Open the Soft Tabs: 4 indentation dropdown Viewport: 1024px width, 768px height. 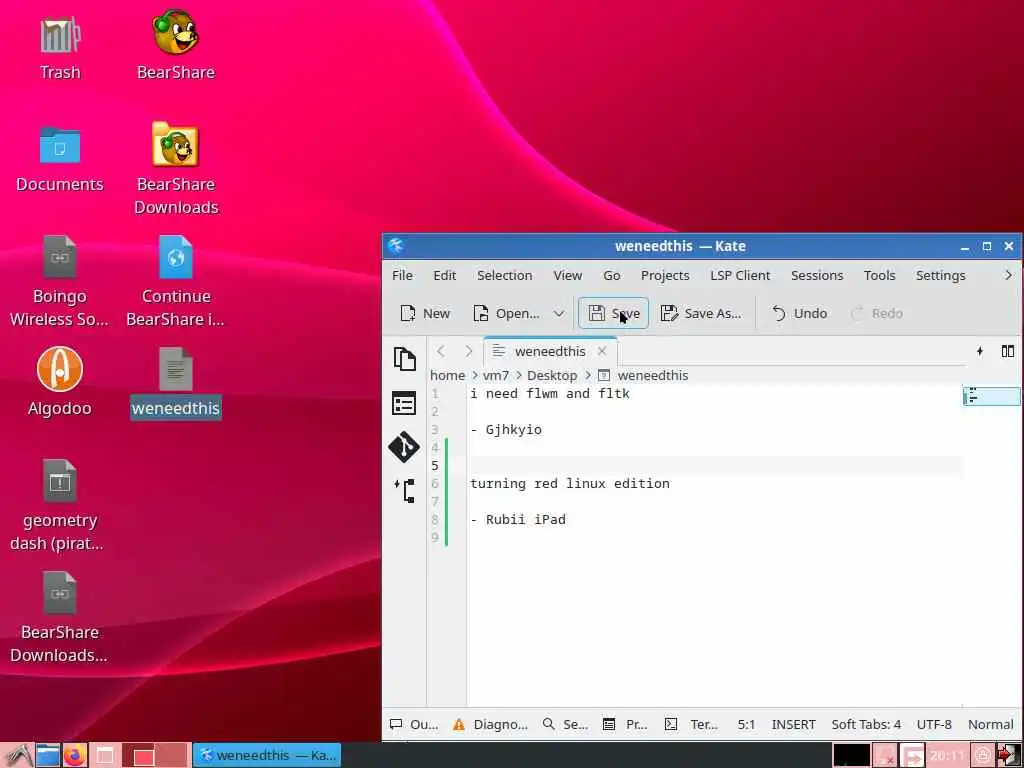866,724
